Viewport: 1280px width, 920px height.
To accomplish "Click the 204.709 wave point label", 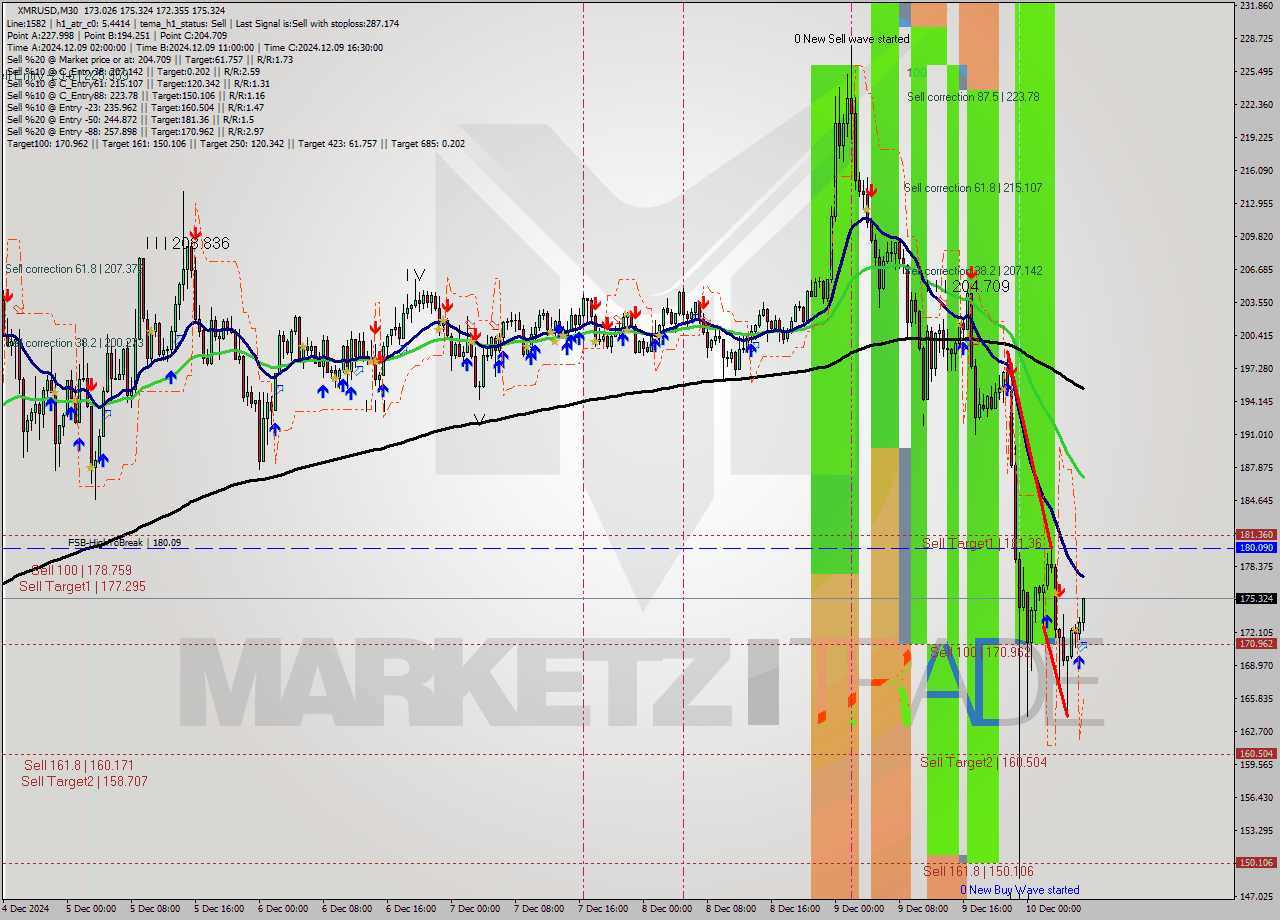I will tap(979, 286).
